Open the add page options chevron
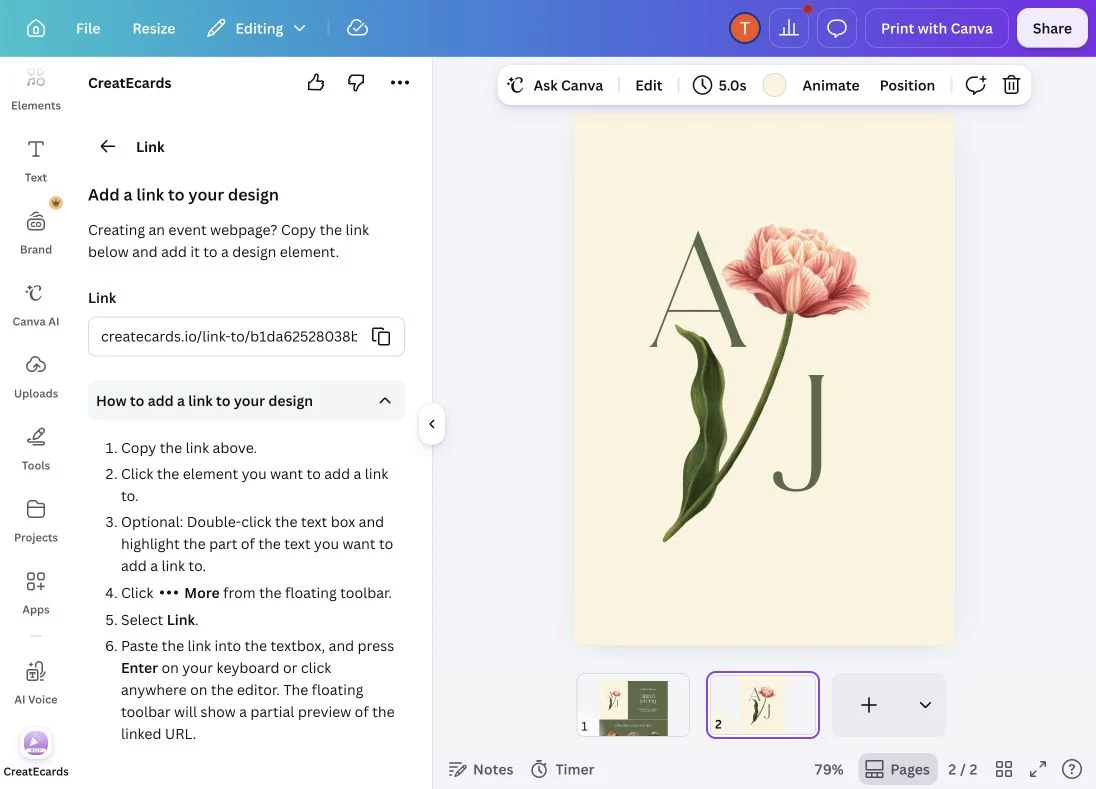 [x=925, y=704]
